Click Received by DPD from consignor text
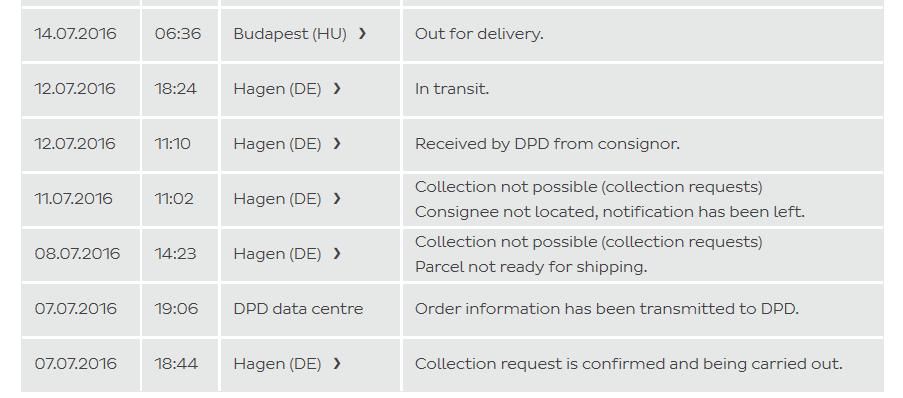 click(547, 144)
